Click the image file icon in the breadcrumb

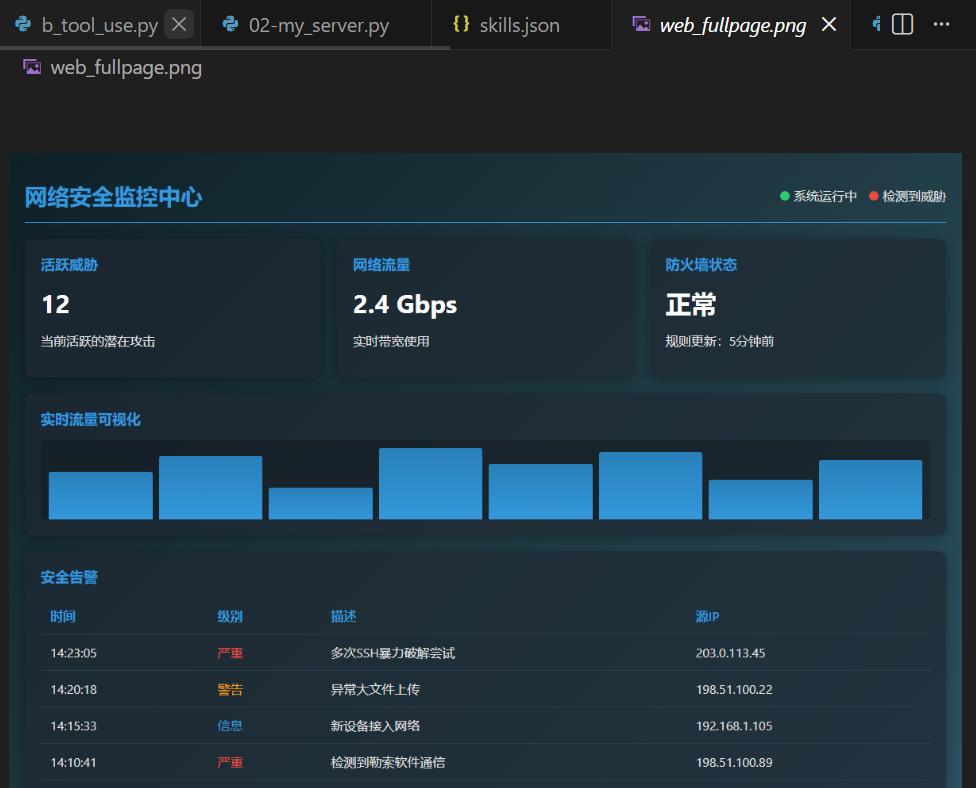coord(32,68)
